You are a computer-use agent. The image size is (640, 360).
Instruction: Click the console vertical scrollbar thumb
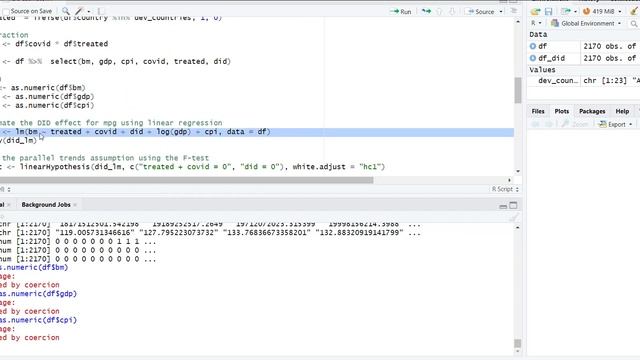(x=518, y=343)
